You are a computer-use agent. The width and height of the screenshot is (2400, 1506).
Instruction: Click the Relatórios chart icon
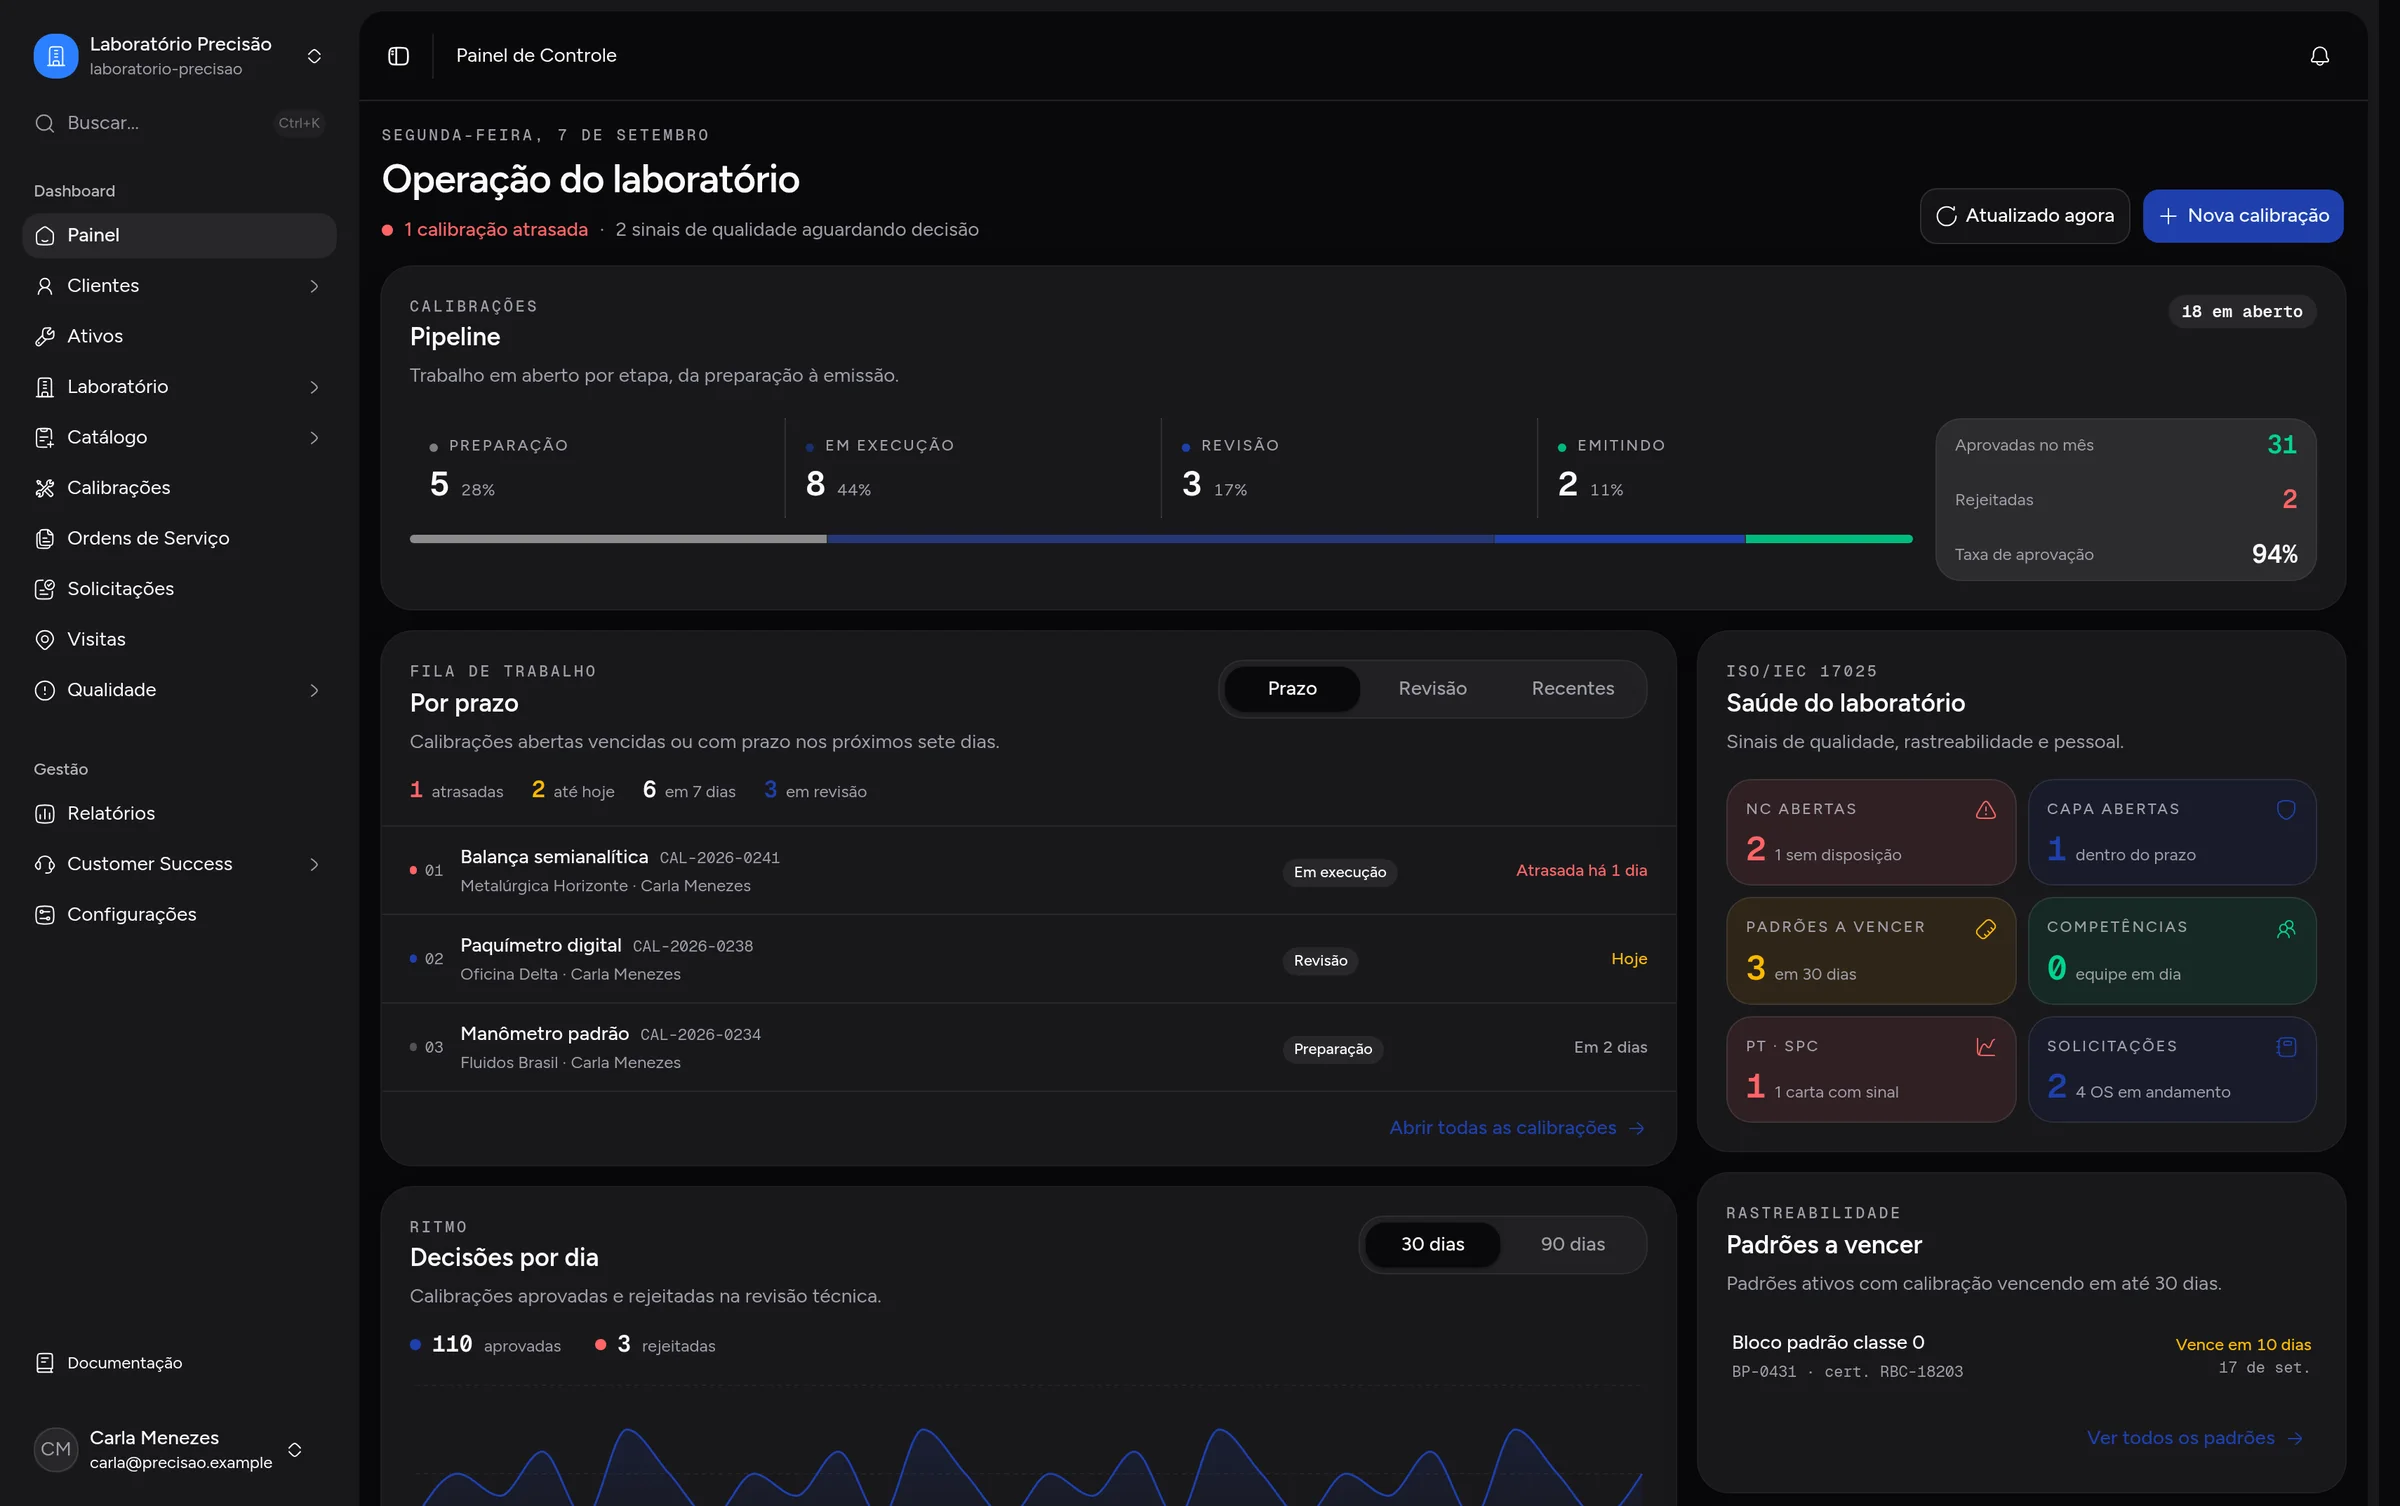pos(45,814)
